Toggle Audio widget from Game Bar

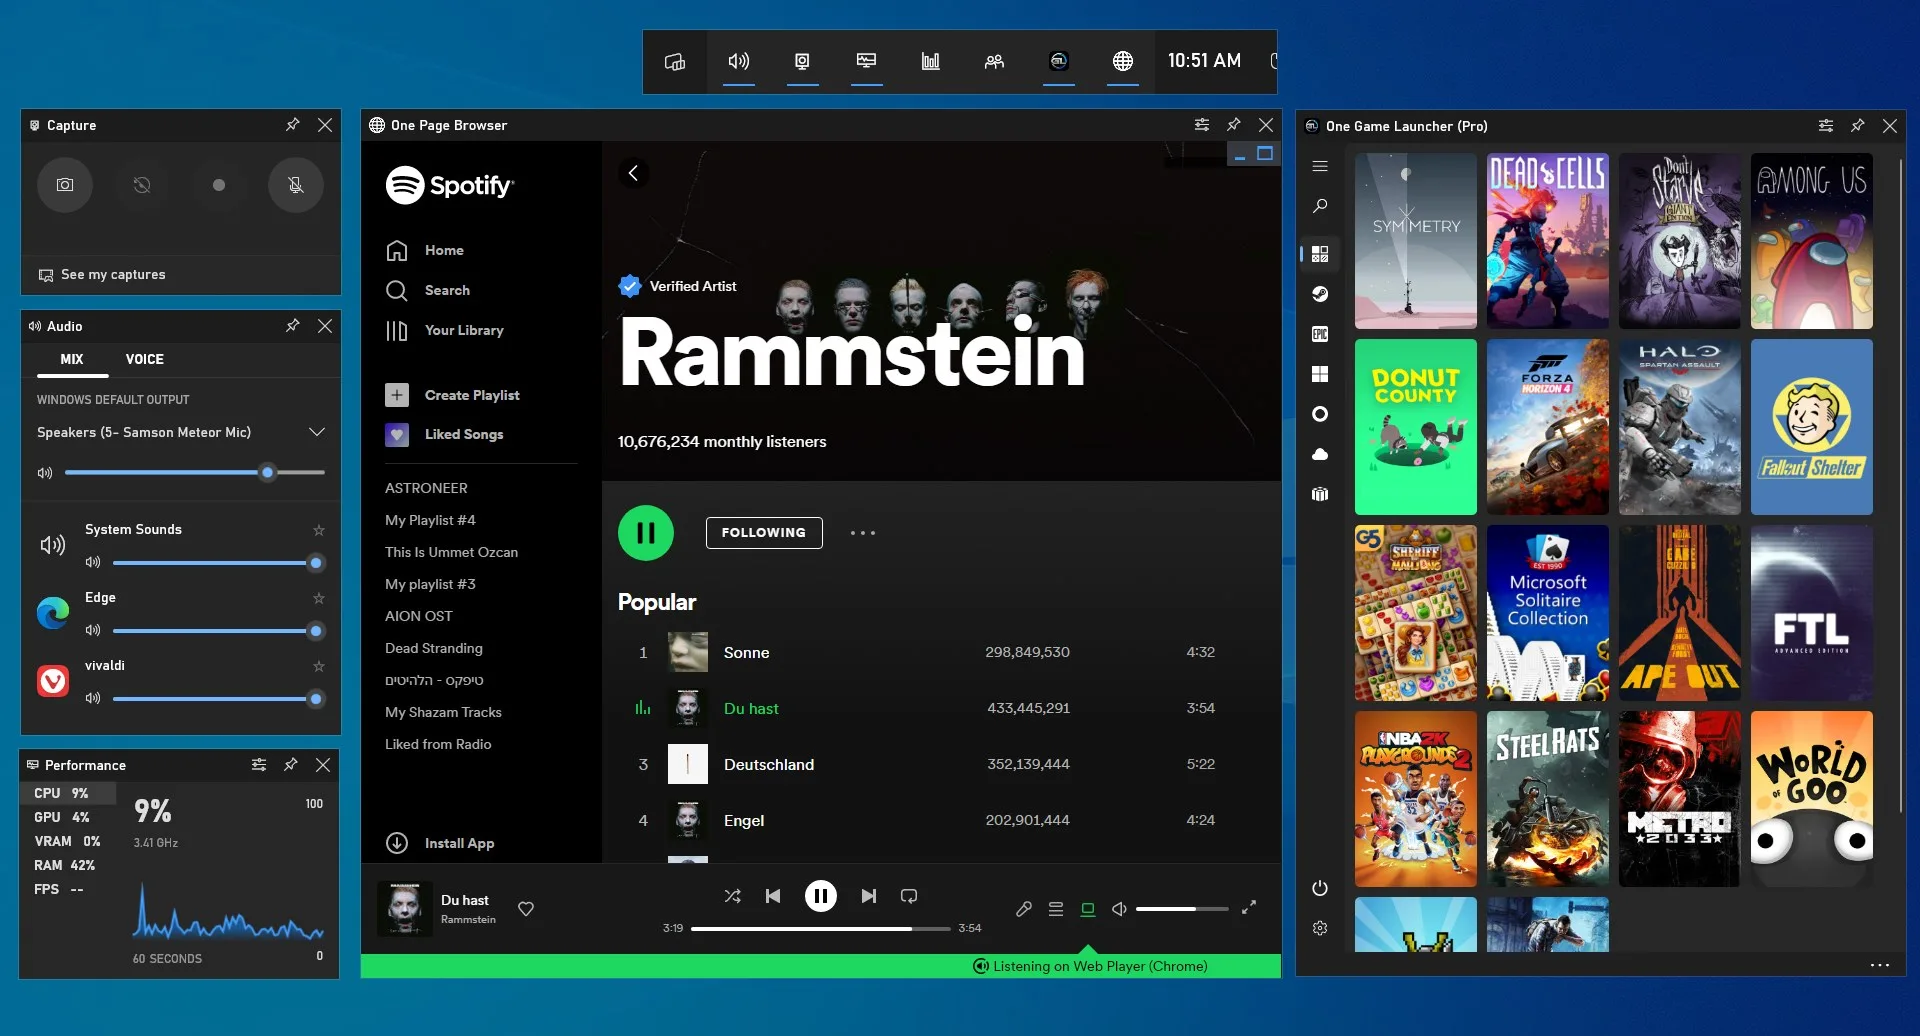[739, 62]
